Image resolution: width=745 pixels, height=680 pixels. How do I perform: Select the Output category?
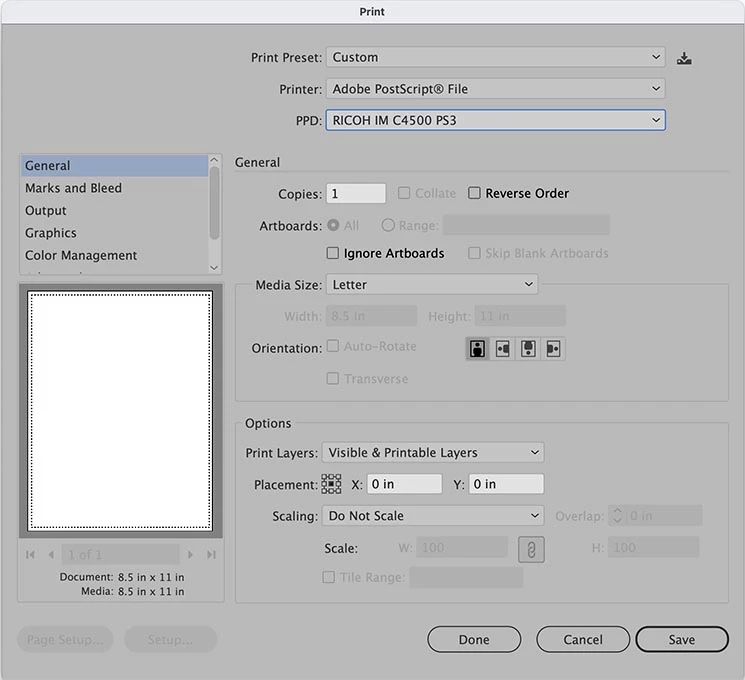tap(114, 211)
